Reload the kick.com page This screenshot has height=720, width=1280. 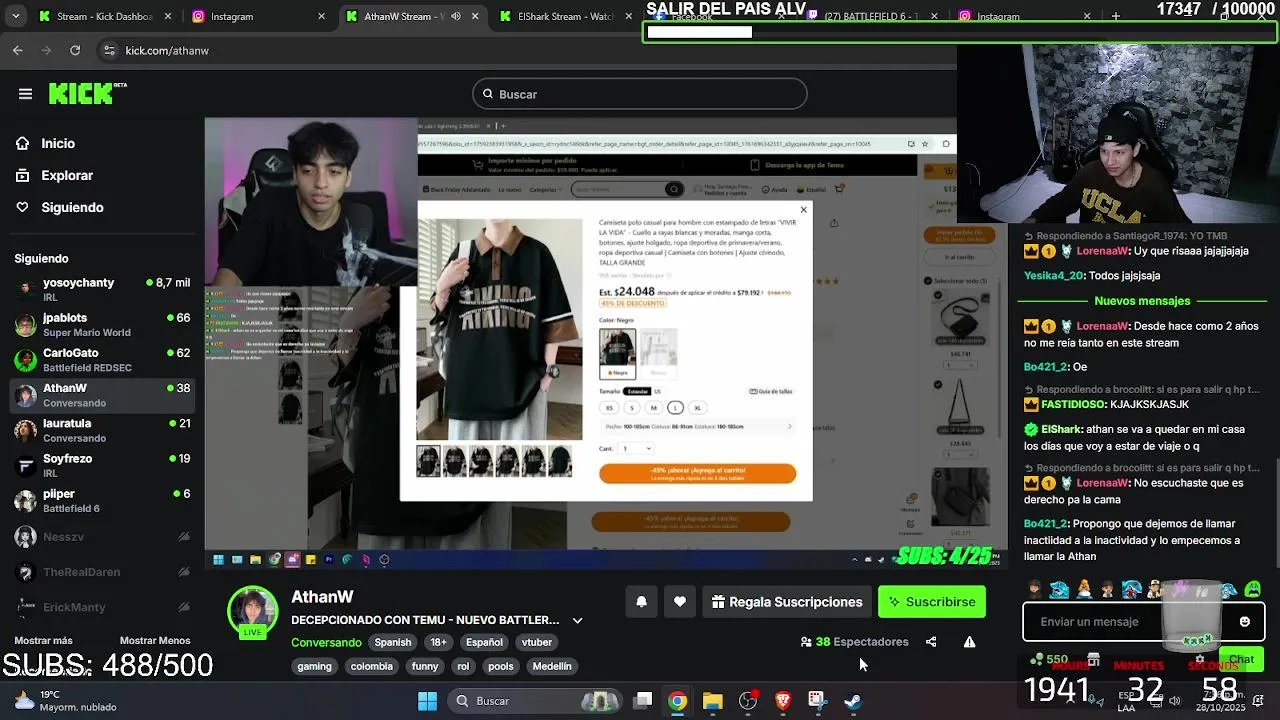(x=75, y=50)
